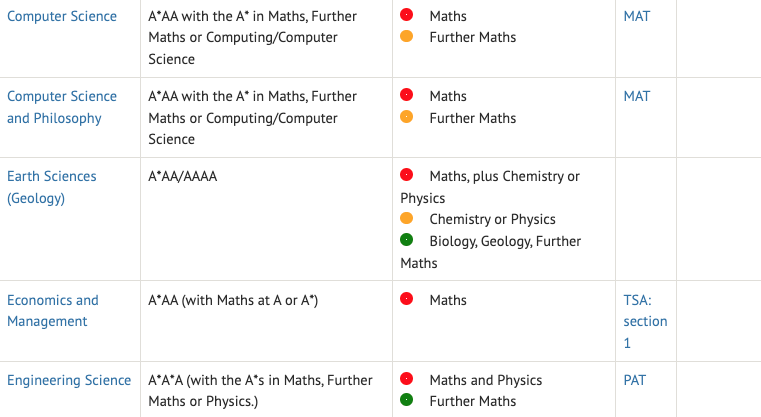Click the red dot in the Economics and Management row
This screenshot has height=417, width=761.
[406, 299]
